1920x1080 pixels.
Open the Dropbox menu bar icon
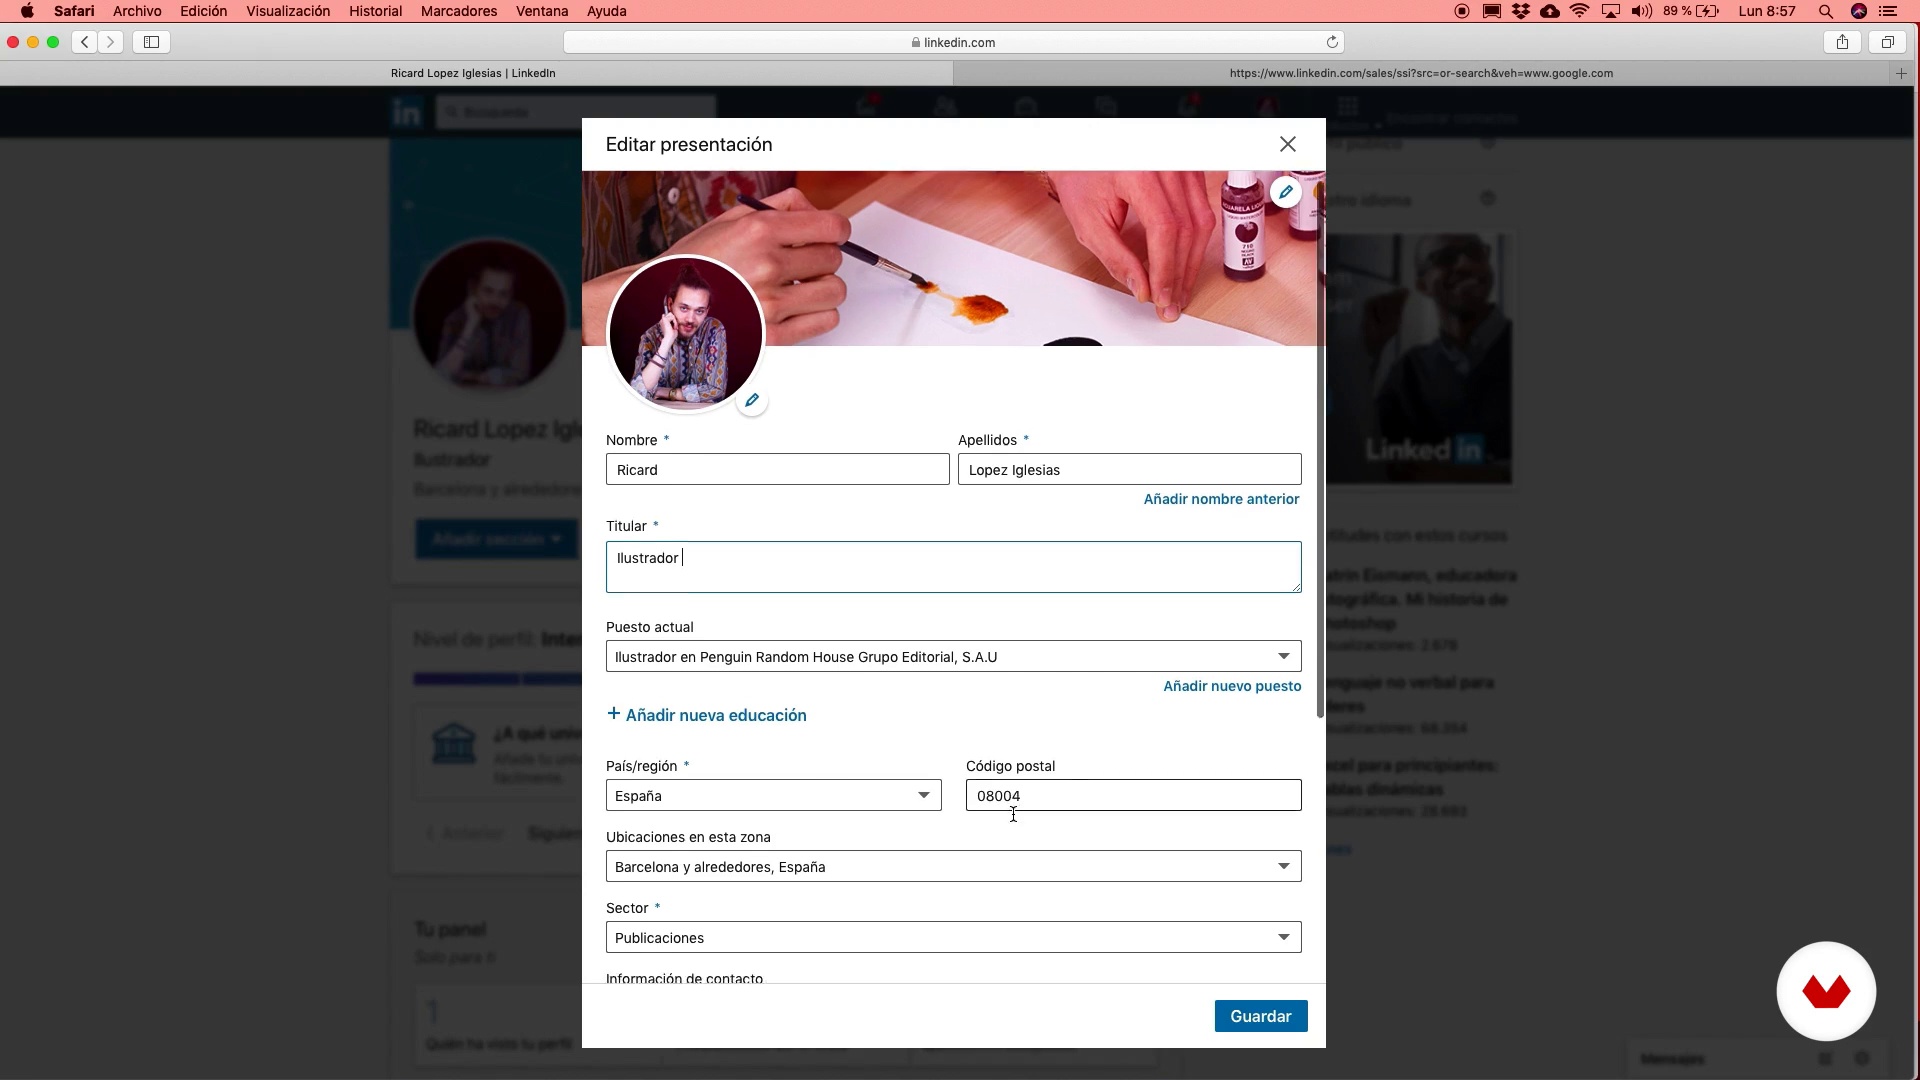pyautogui.click(x=1521, y=11)
